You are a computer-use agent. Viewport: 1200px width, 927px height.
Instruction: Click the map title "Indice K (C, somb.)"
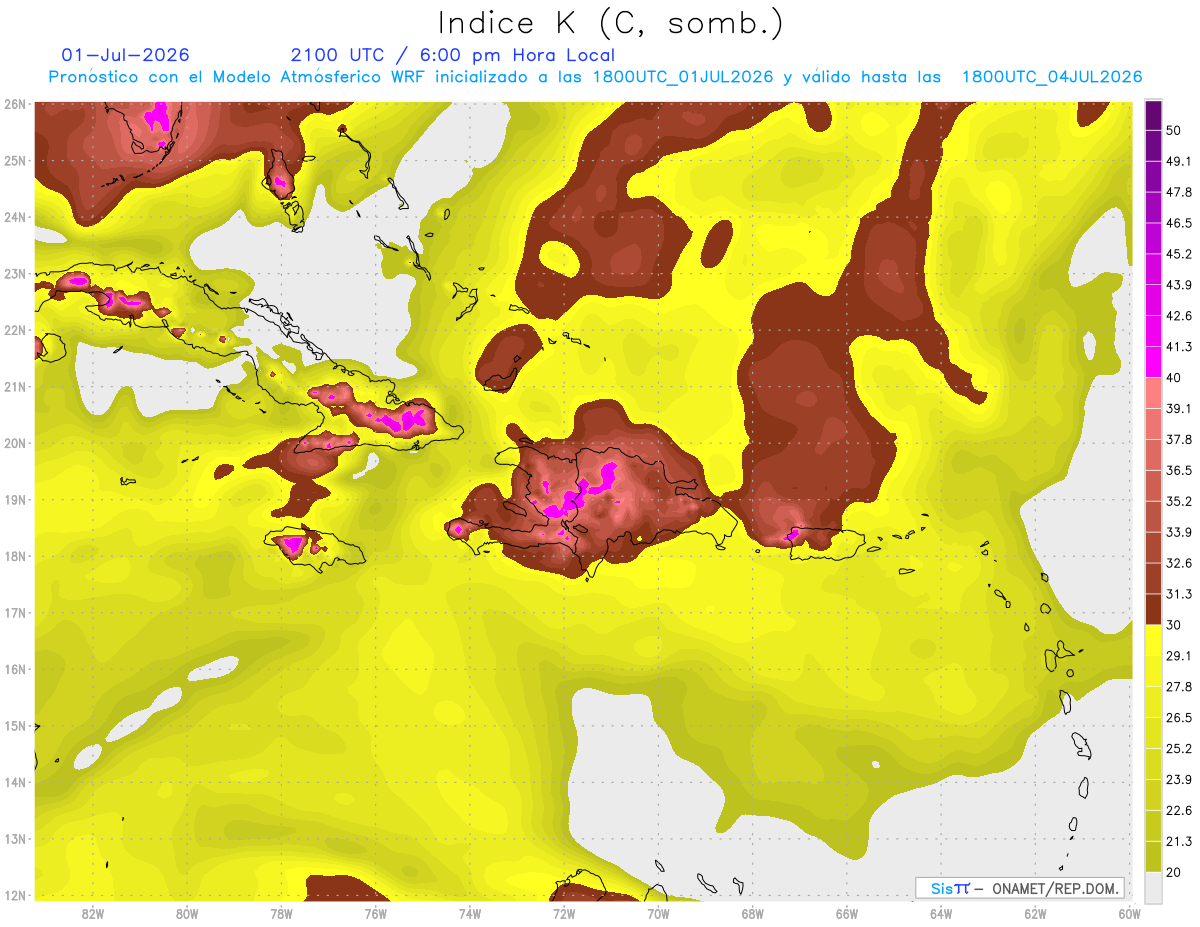(x=610, y=23)
